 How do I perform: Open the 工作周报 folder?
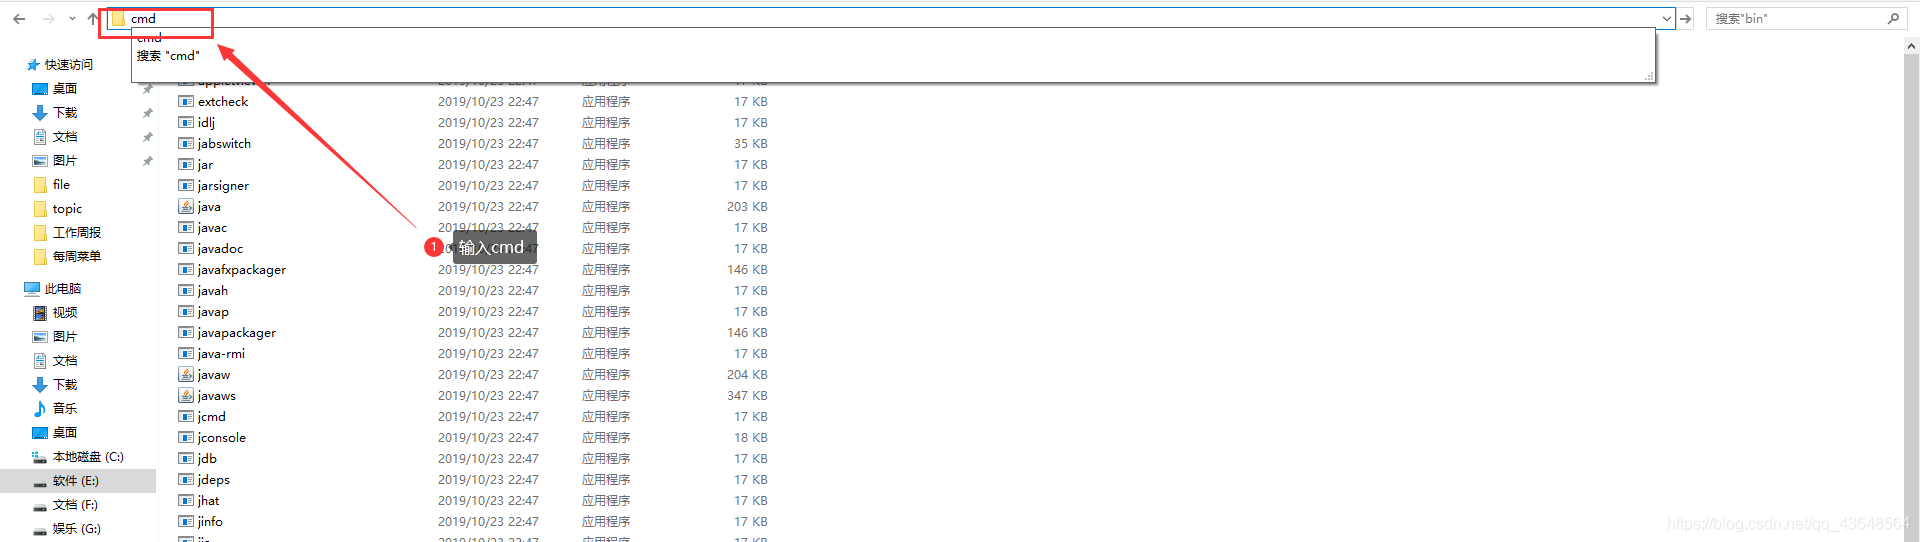click(77, 233)
